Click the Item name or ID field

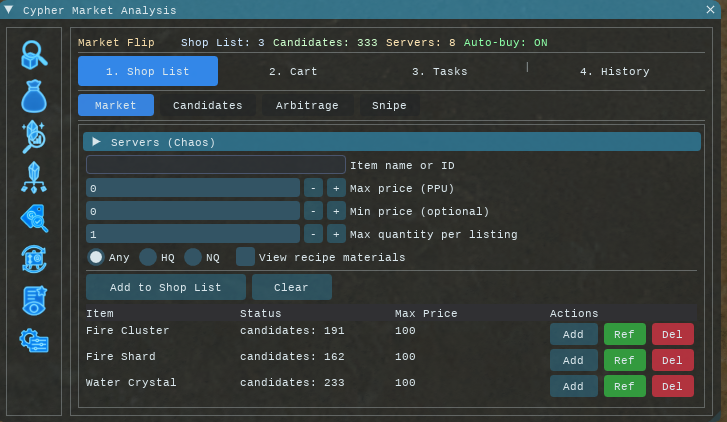click(215, 165)
